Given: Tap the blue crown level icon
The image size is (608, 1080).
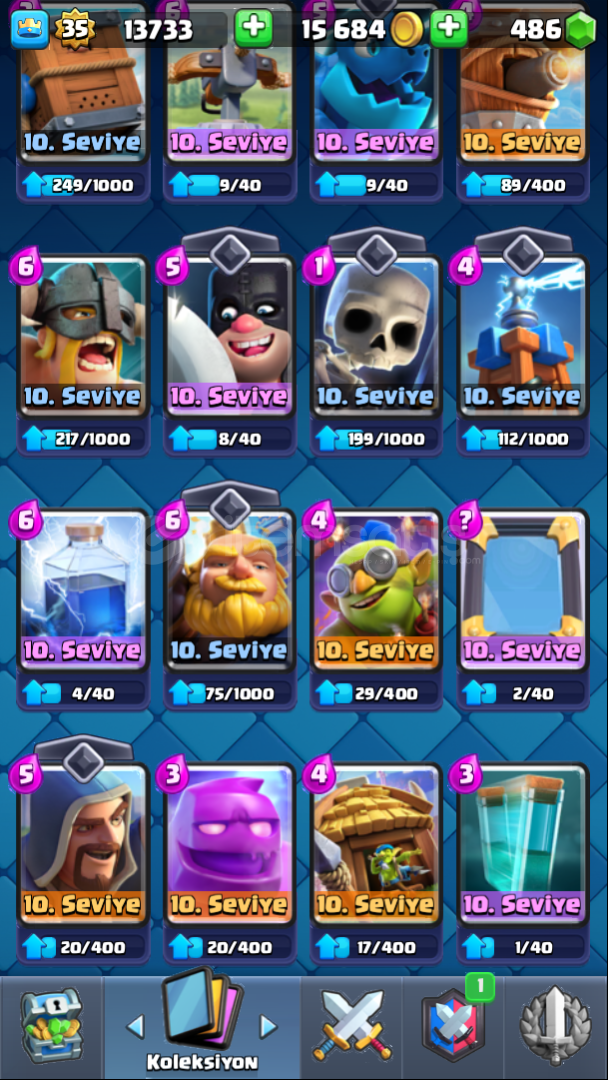Looking at the screenshot, I should (30, 30).
